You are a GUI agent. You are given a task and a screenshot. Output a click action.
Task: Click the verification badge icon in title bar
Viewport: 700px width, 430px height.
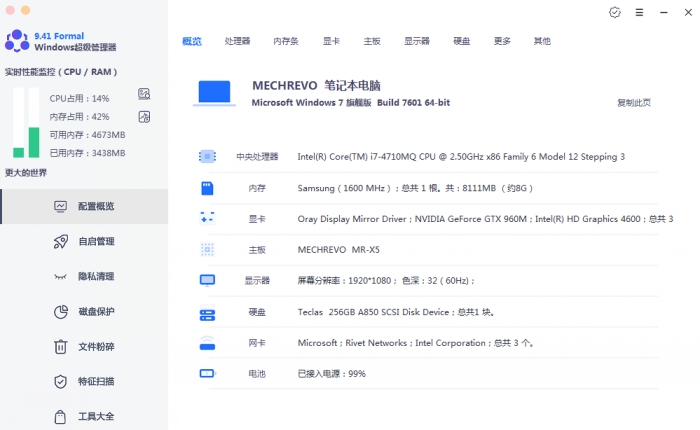[x=614, y=12]
